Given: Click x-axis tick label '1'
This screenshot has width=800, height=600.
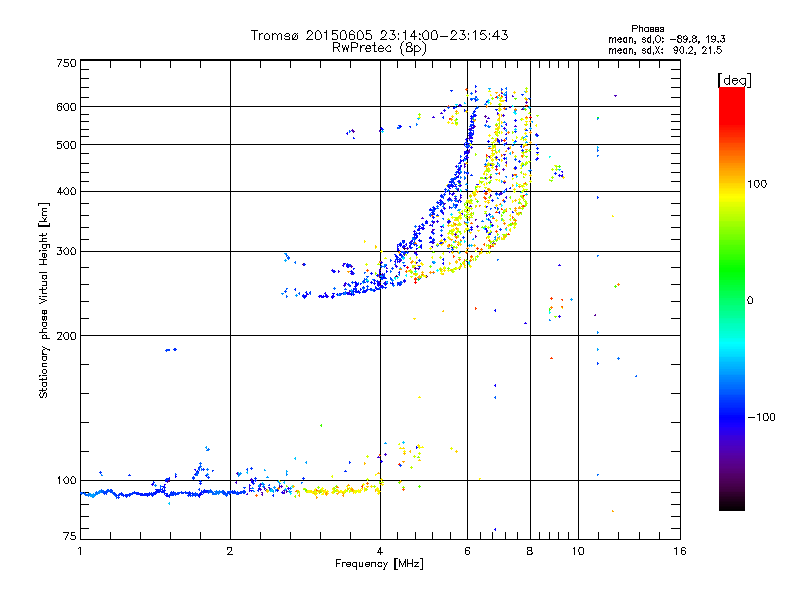Looking at the screenshot, I should (x=80, y=551).
